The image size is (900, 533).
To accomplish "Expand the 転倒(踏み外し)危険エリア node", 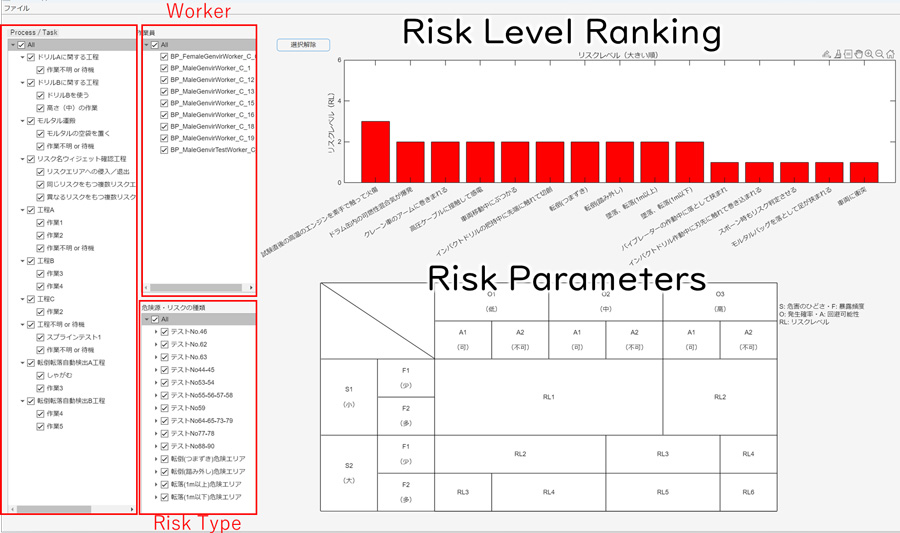I will pos(156,472).
